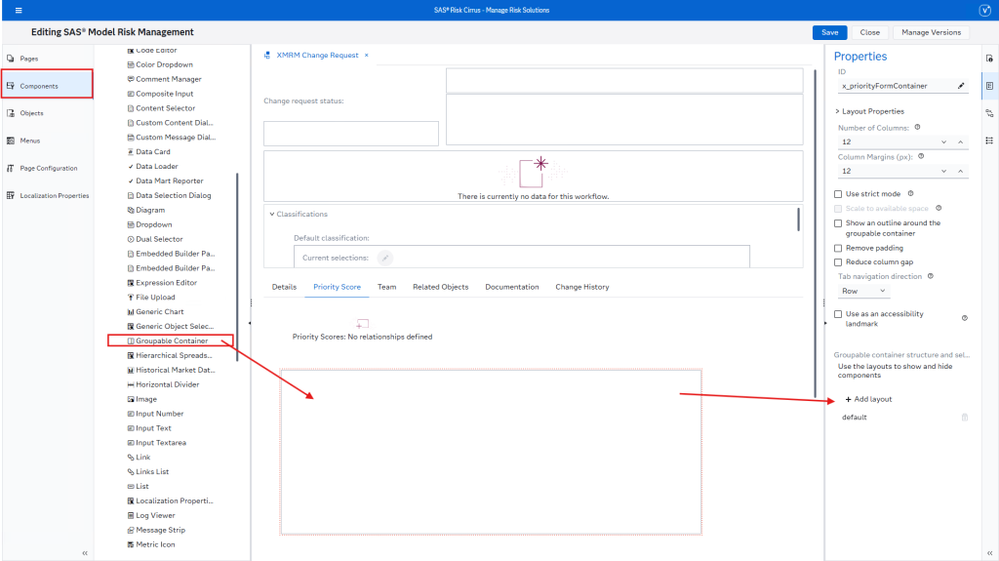This screenshot has height=561, width=999.
Task: Switch to the Details tab
Action: coord(284,287)
